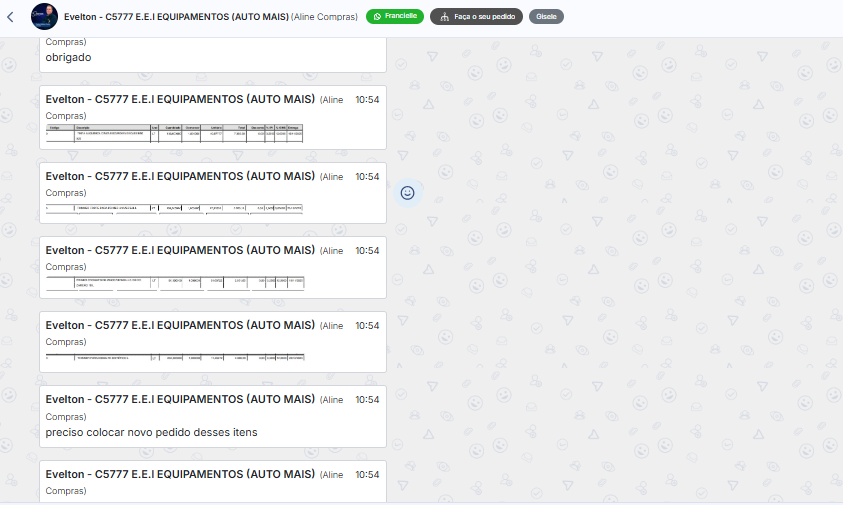Viewport: 843px width, 505px height.
Task: Click the 10:54 timestamp on the 'preciso colocar' message
Action: pyautogui.click(x=367, y=400)
